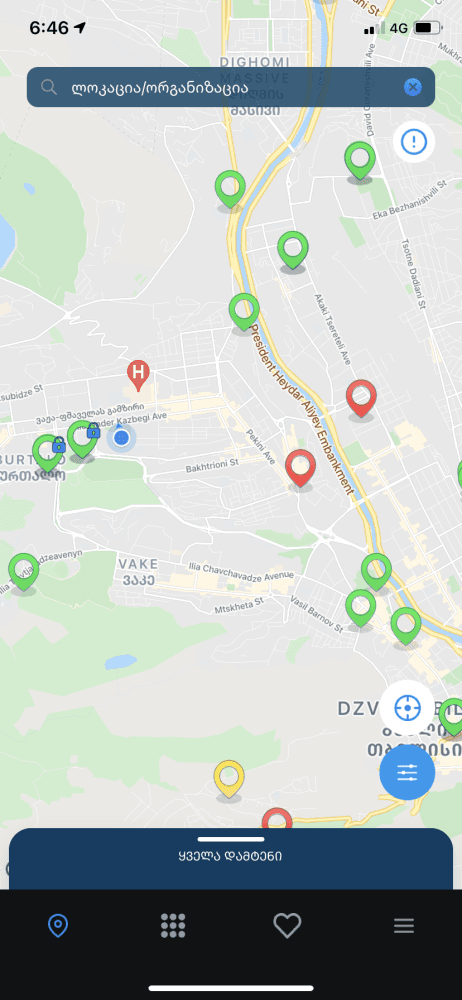Open the blue filter sliders button
This screenshot has width=462, height=1000.
point(407,772)
